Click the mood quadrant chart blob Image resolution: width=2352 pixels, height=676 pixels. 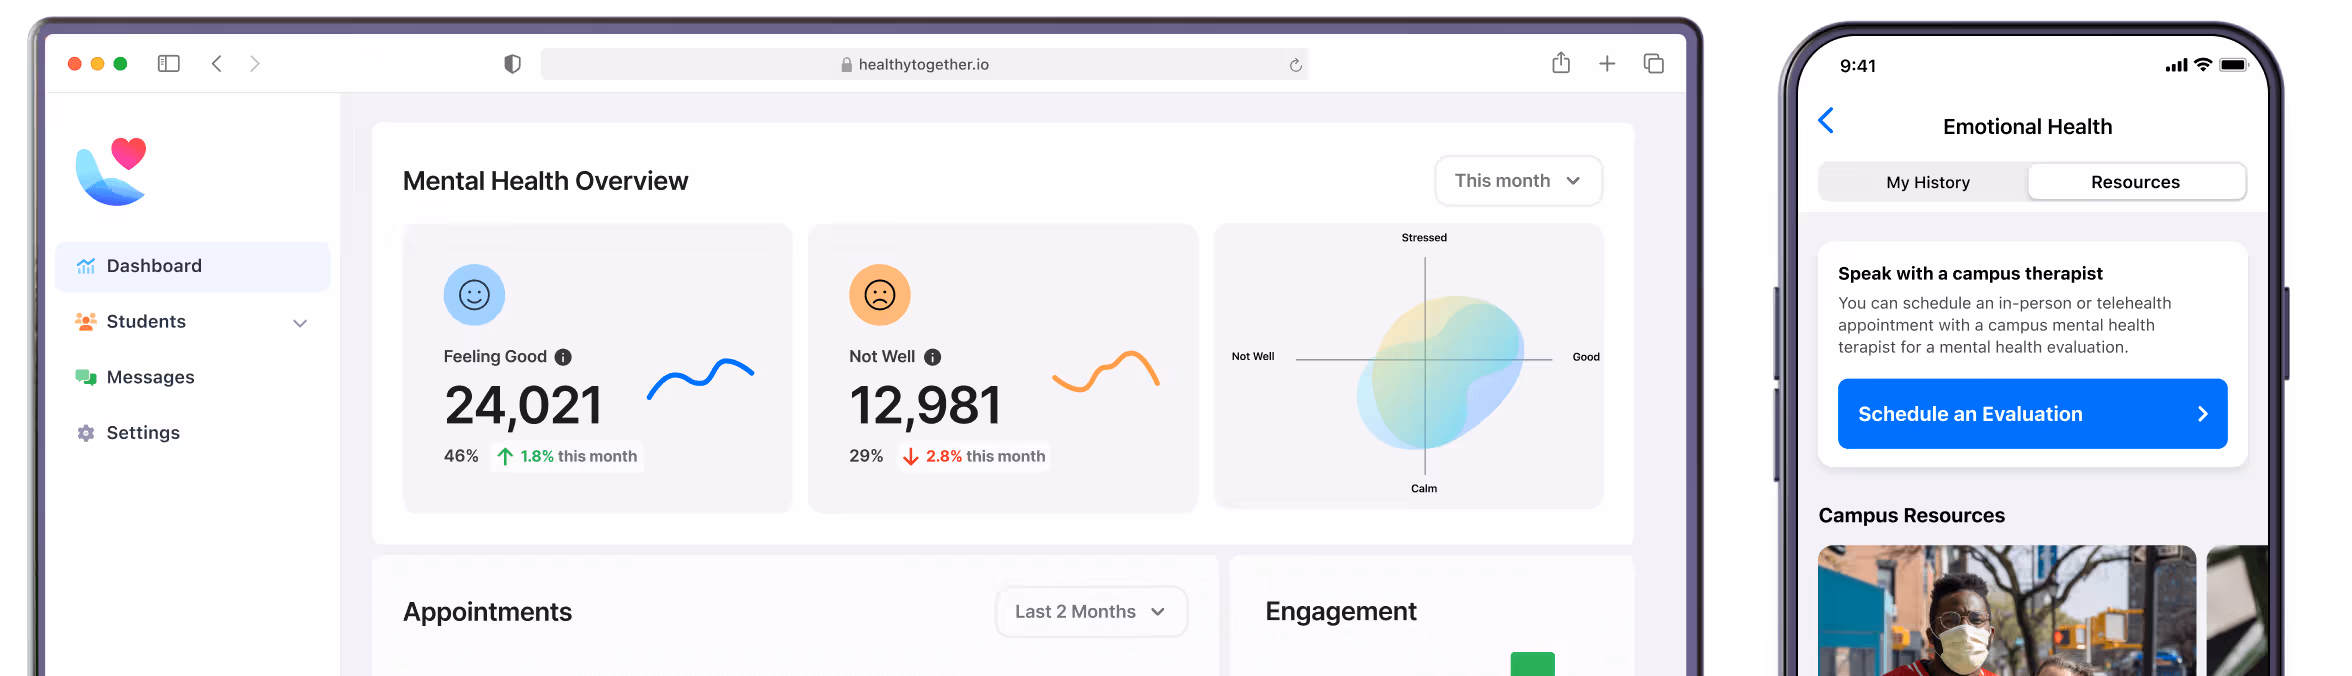pyautogui.click(x=1440, y=372)
